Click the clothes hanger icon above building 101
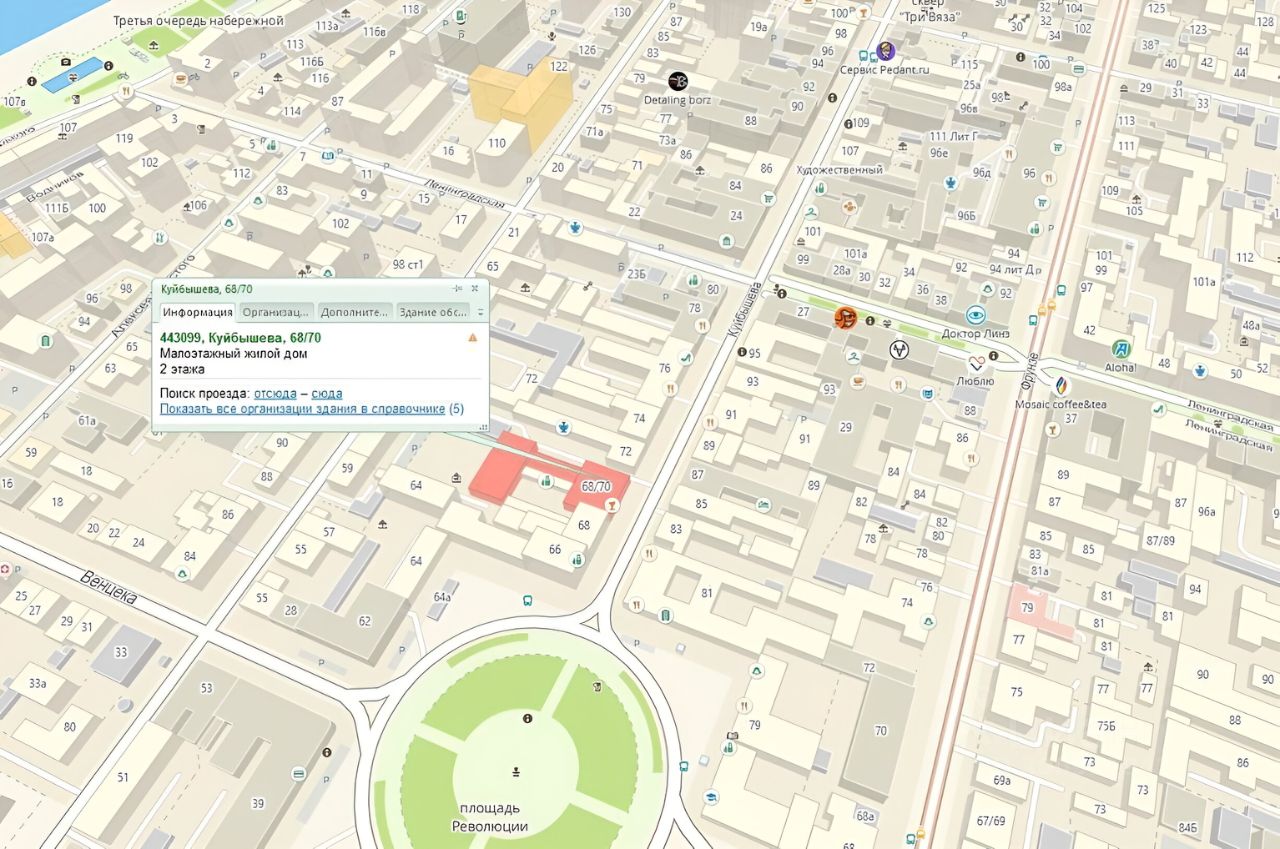1280x849 pixels. (813, 212)
